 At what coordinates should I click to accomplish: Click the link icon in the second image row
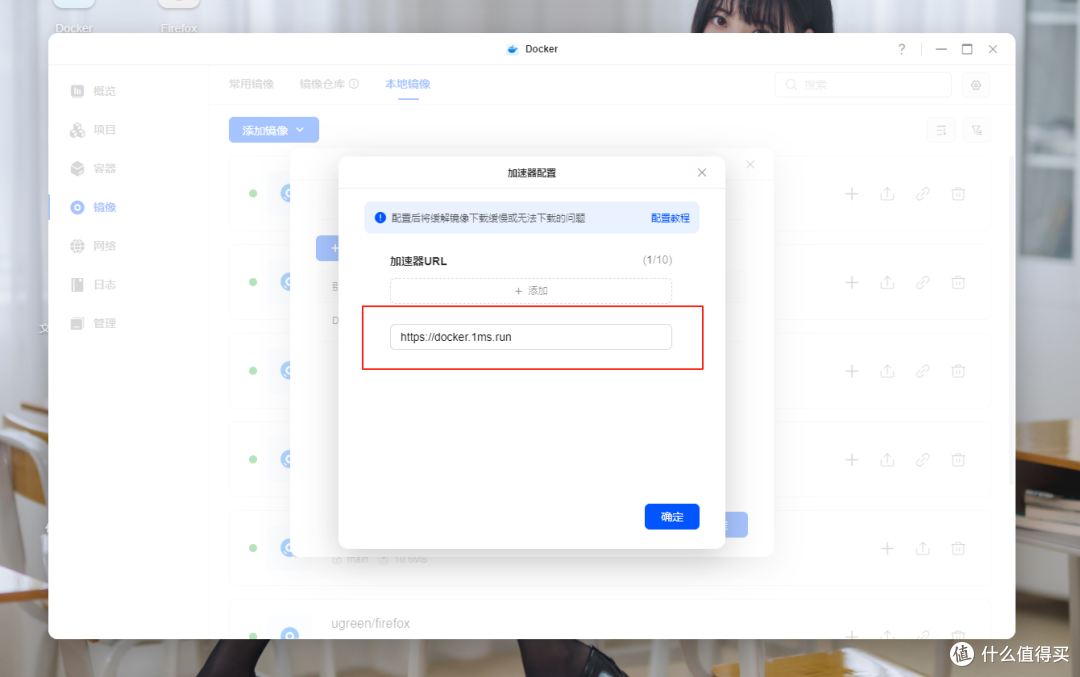point(923,282)
